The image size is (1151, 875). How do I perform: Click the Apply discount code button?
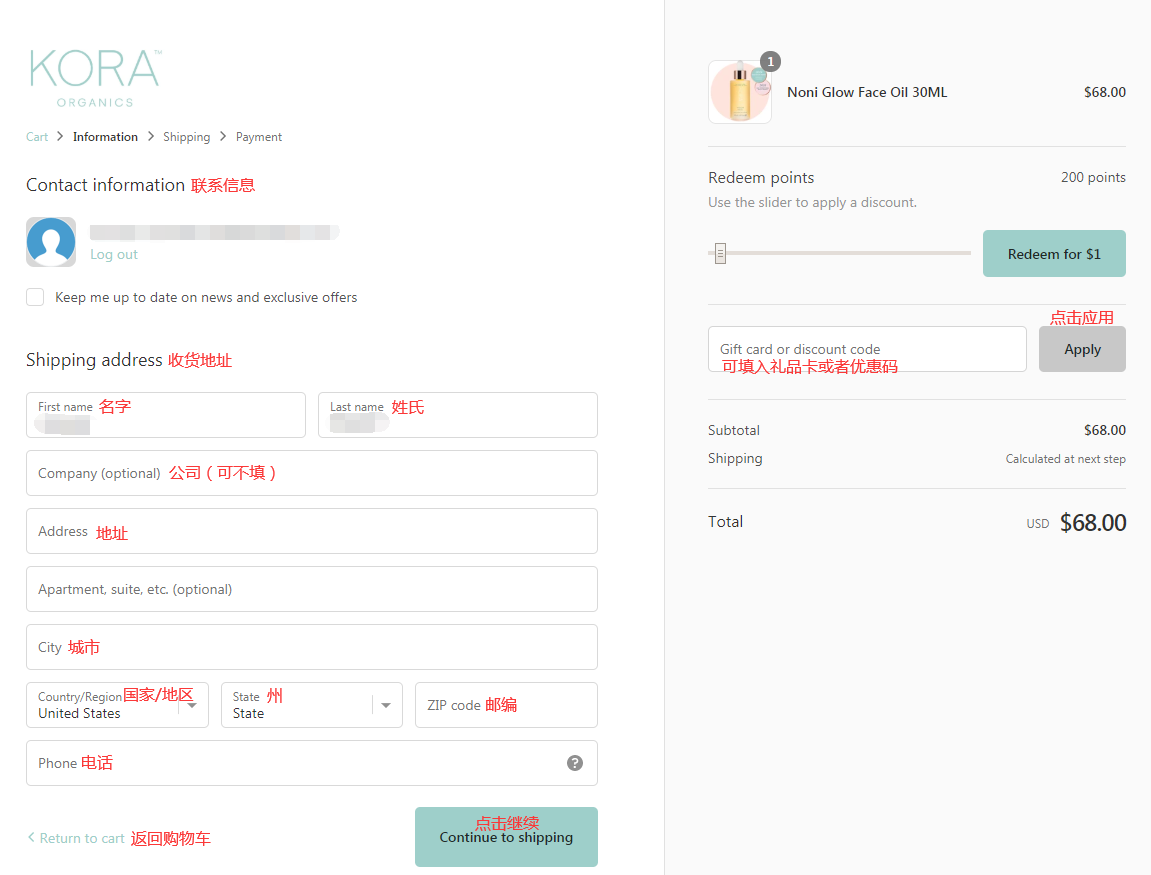point(1082,349)
